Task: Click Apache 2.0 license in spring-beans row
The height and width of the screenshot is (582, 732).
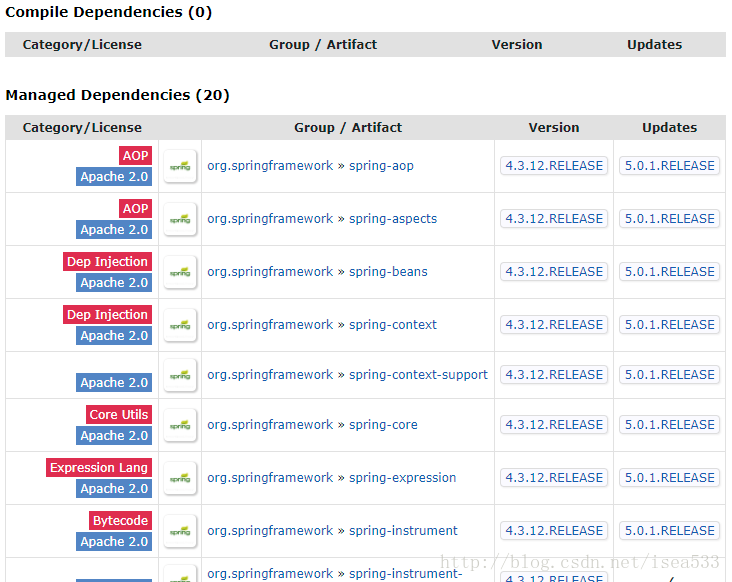Action: tap(114, 282)
